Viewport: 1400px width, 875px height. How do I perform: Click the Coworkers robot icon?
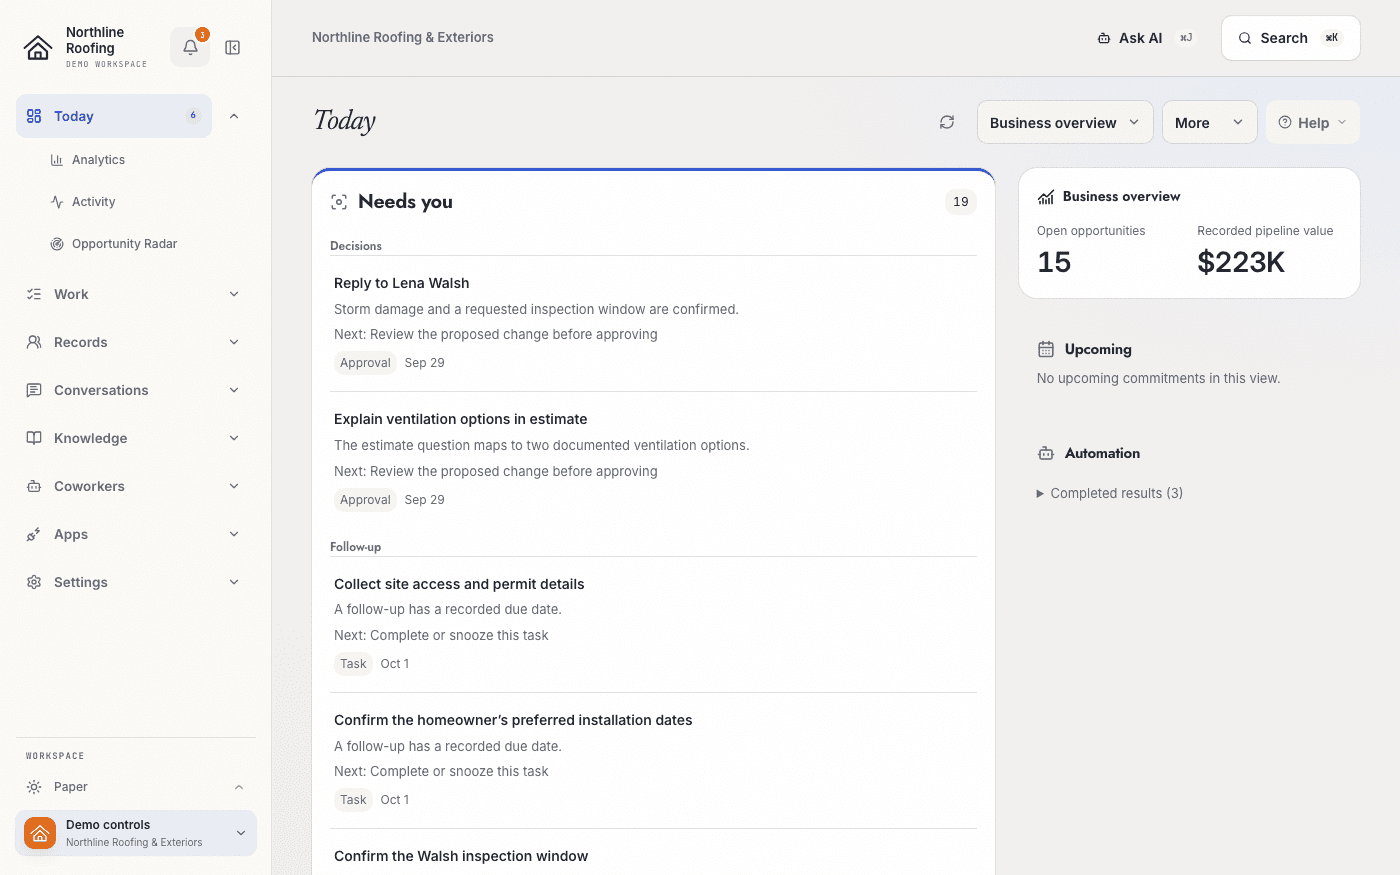tap(34, 486)
